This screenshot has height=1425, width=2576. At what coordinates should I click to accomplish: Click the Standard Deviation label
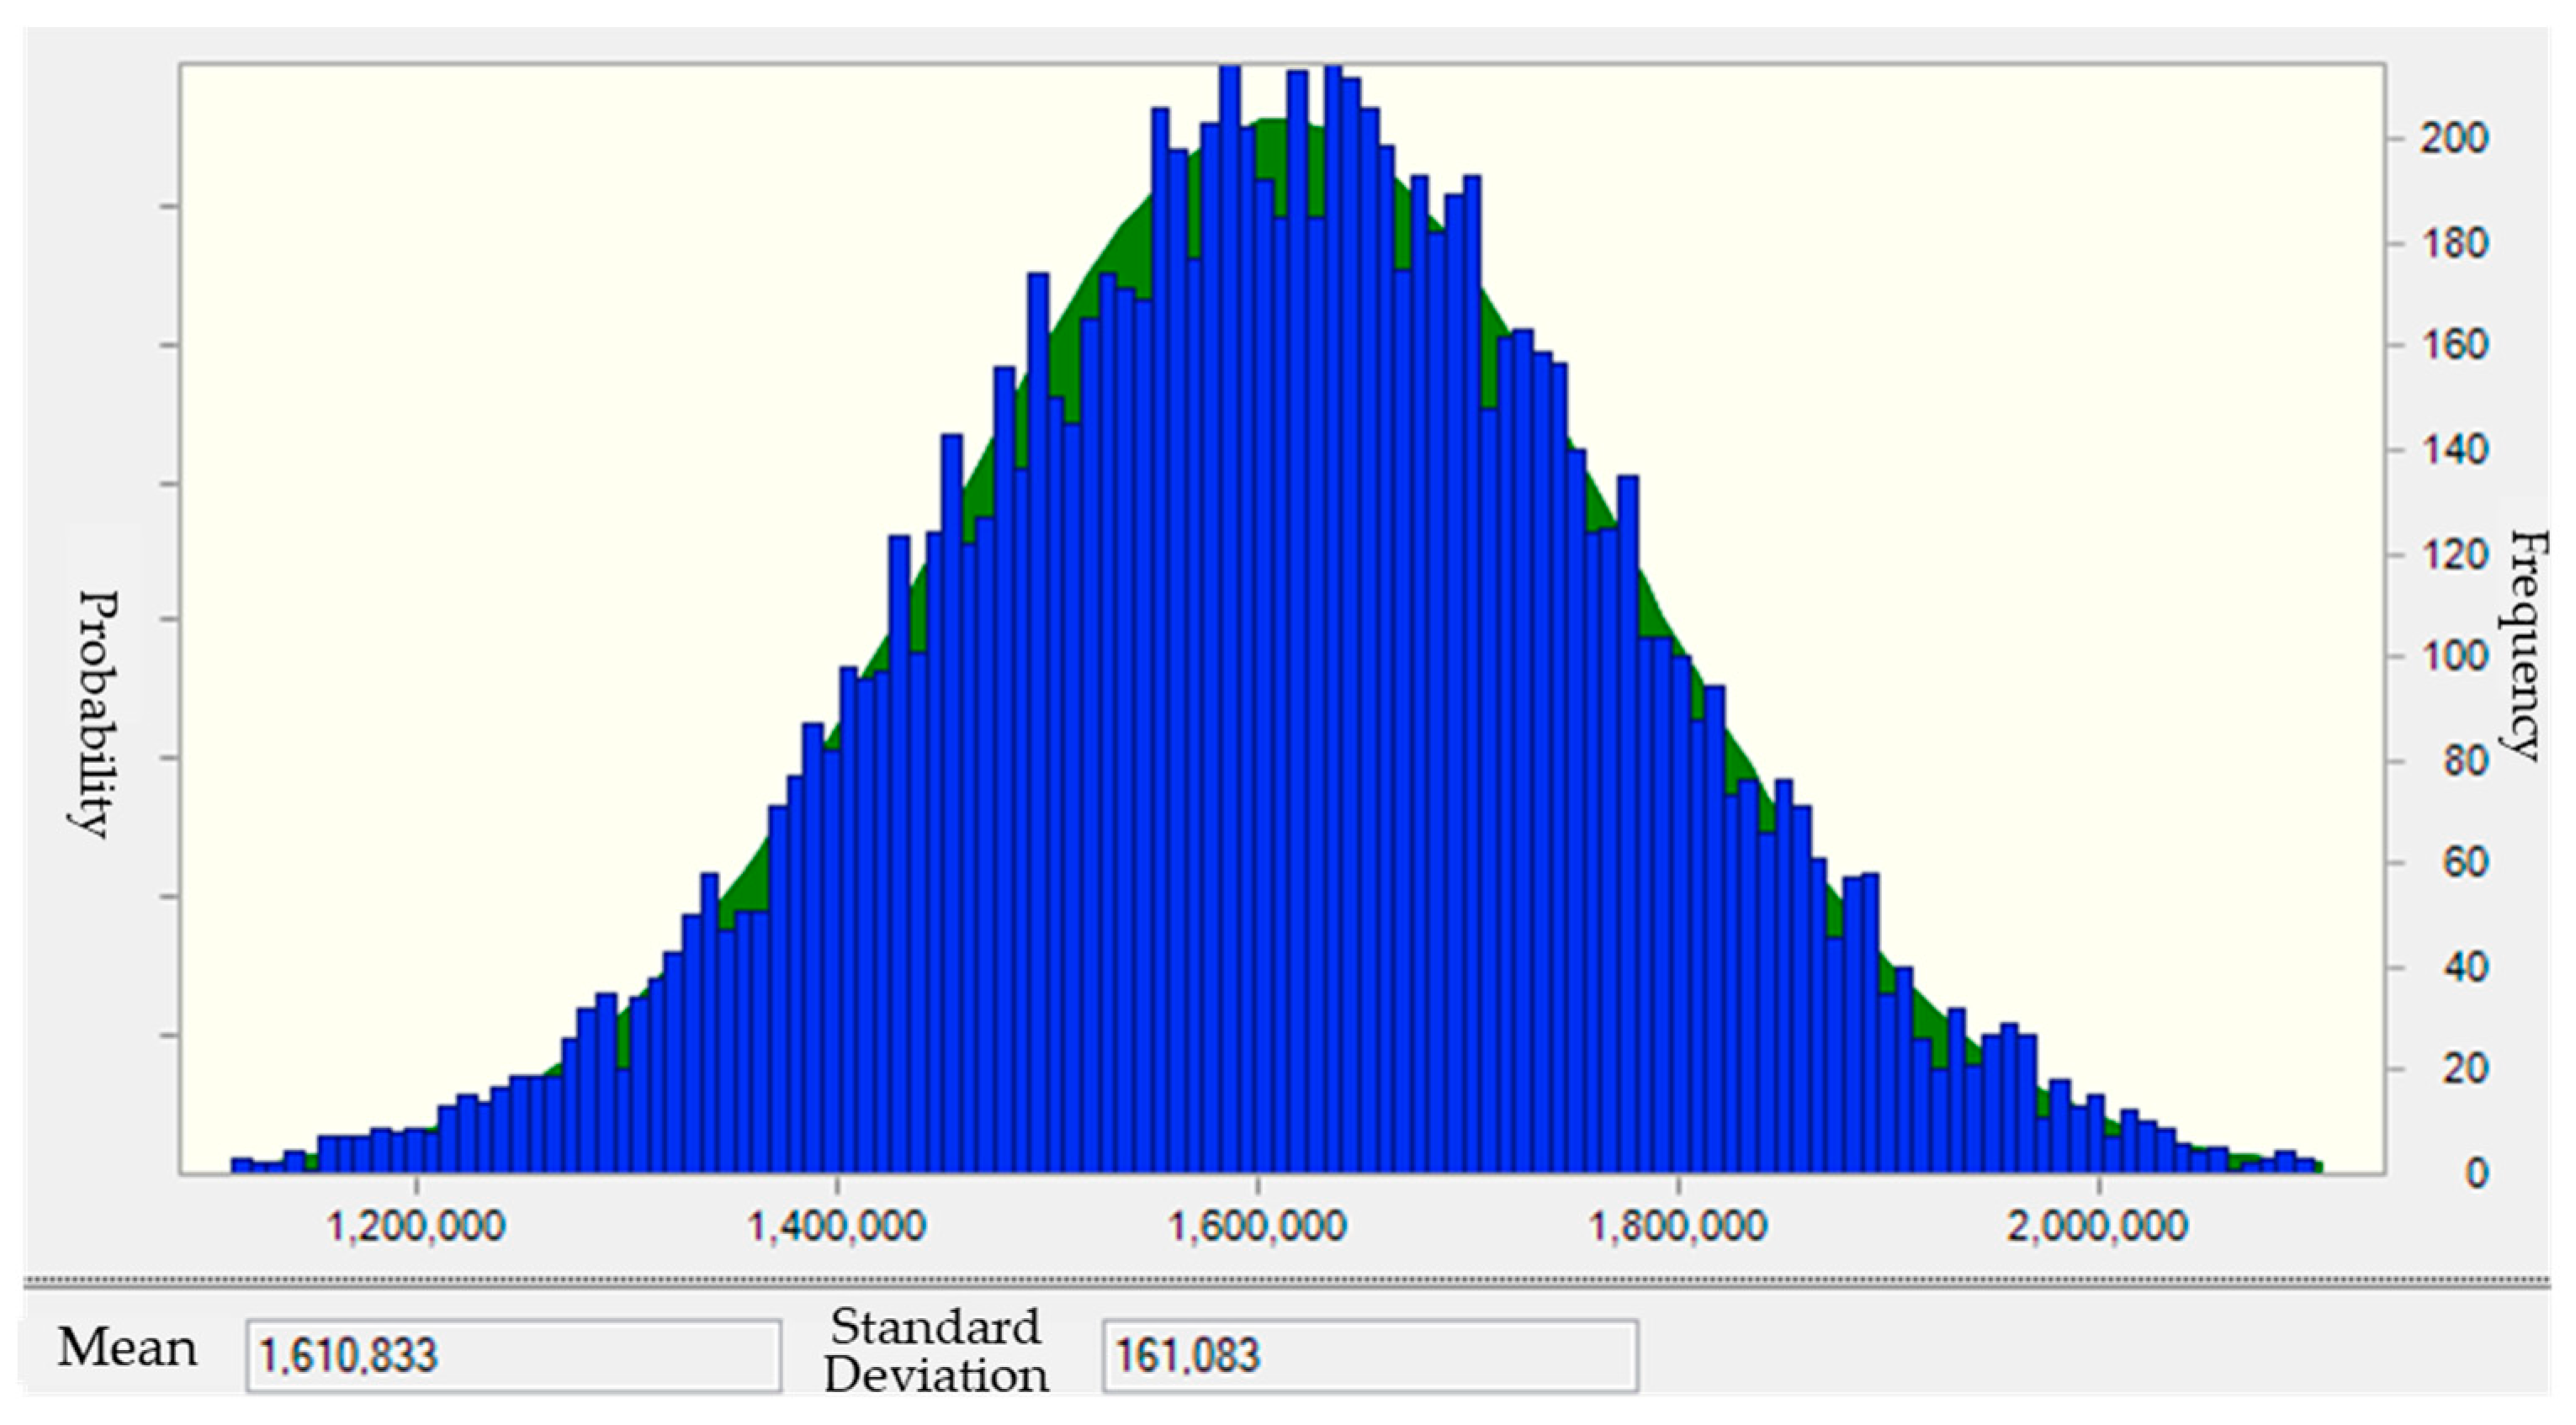[936, 1351]
